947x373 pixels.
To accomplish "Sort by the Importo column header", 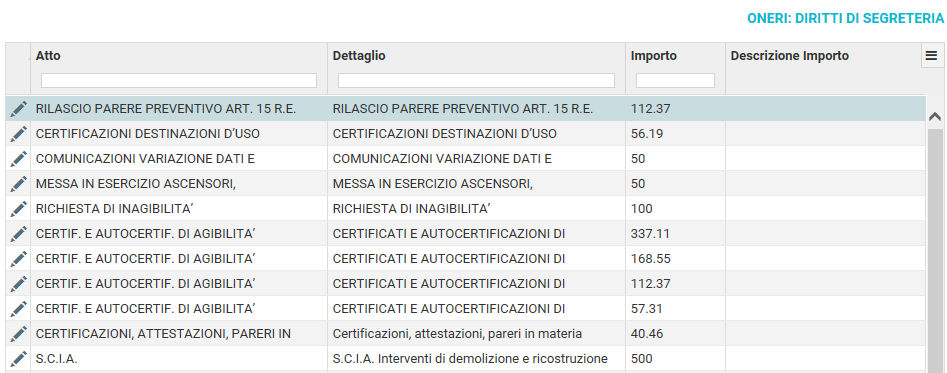I will 653,56.
